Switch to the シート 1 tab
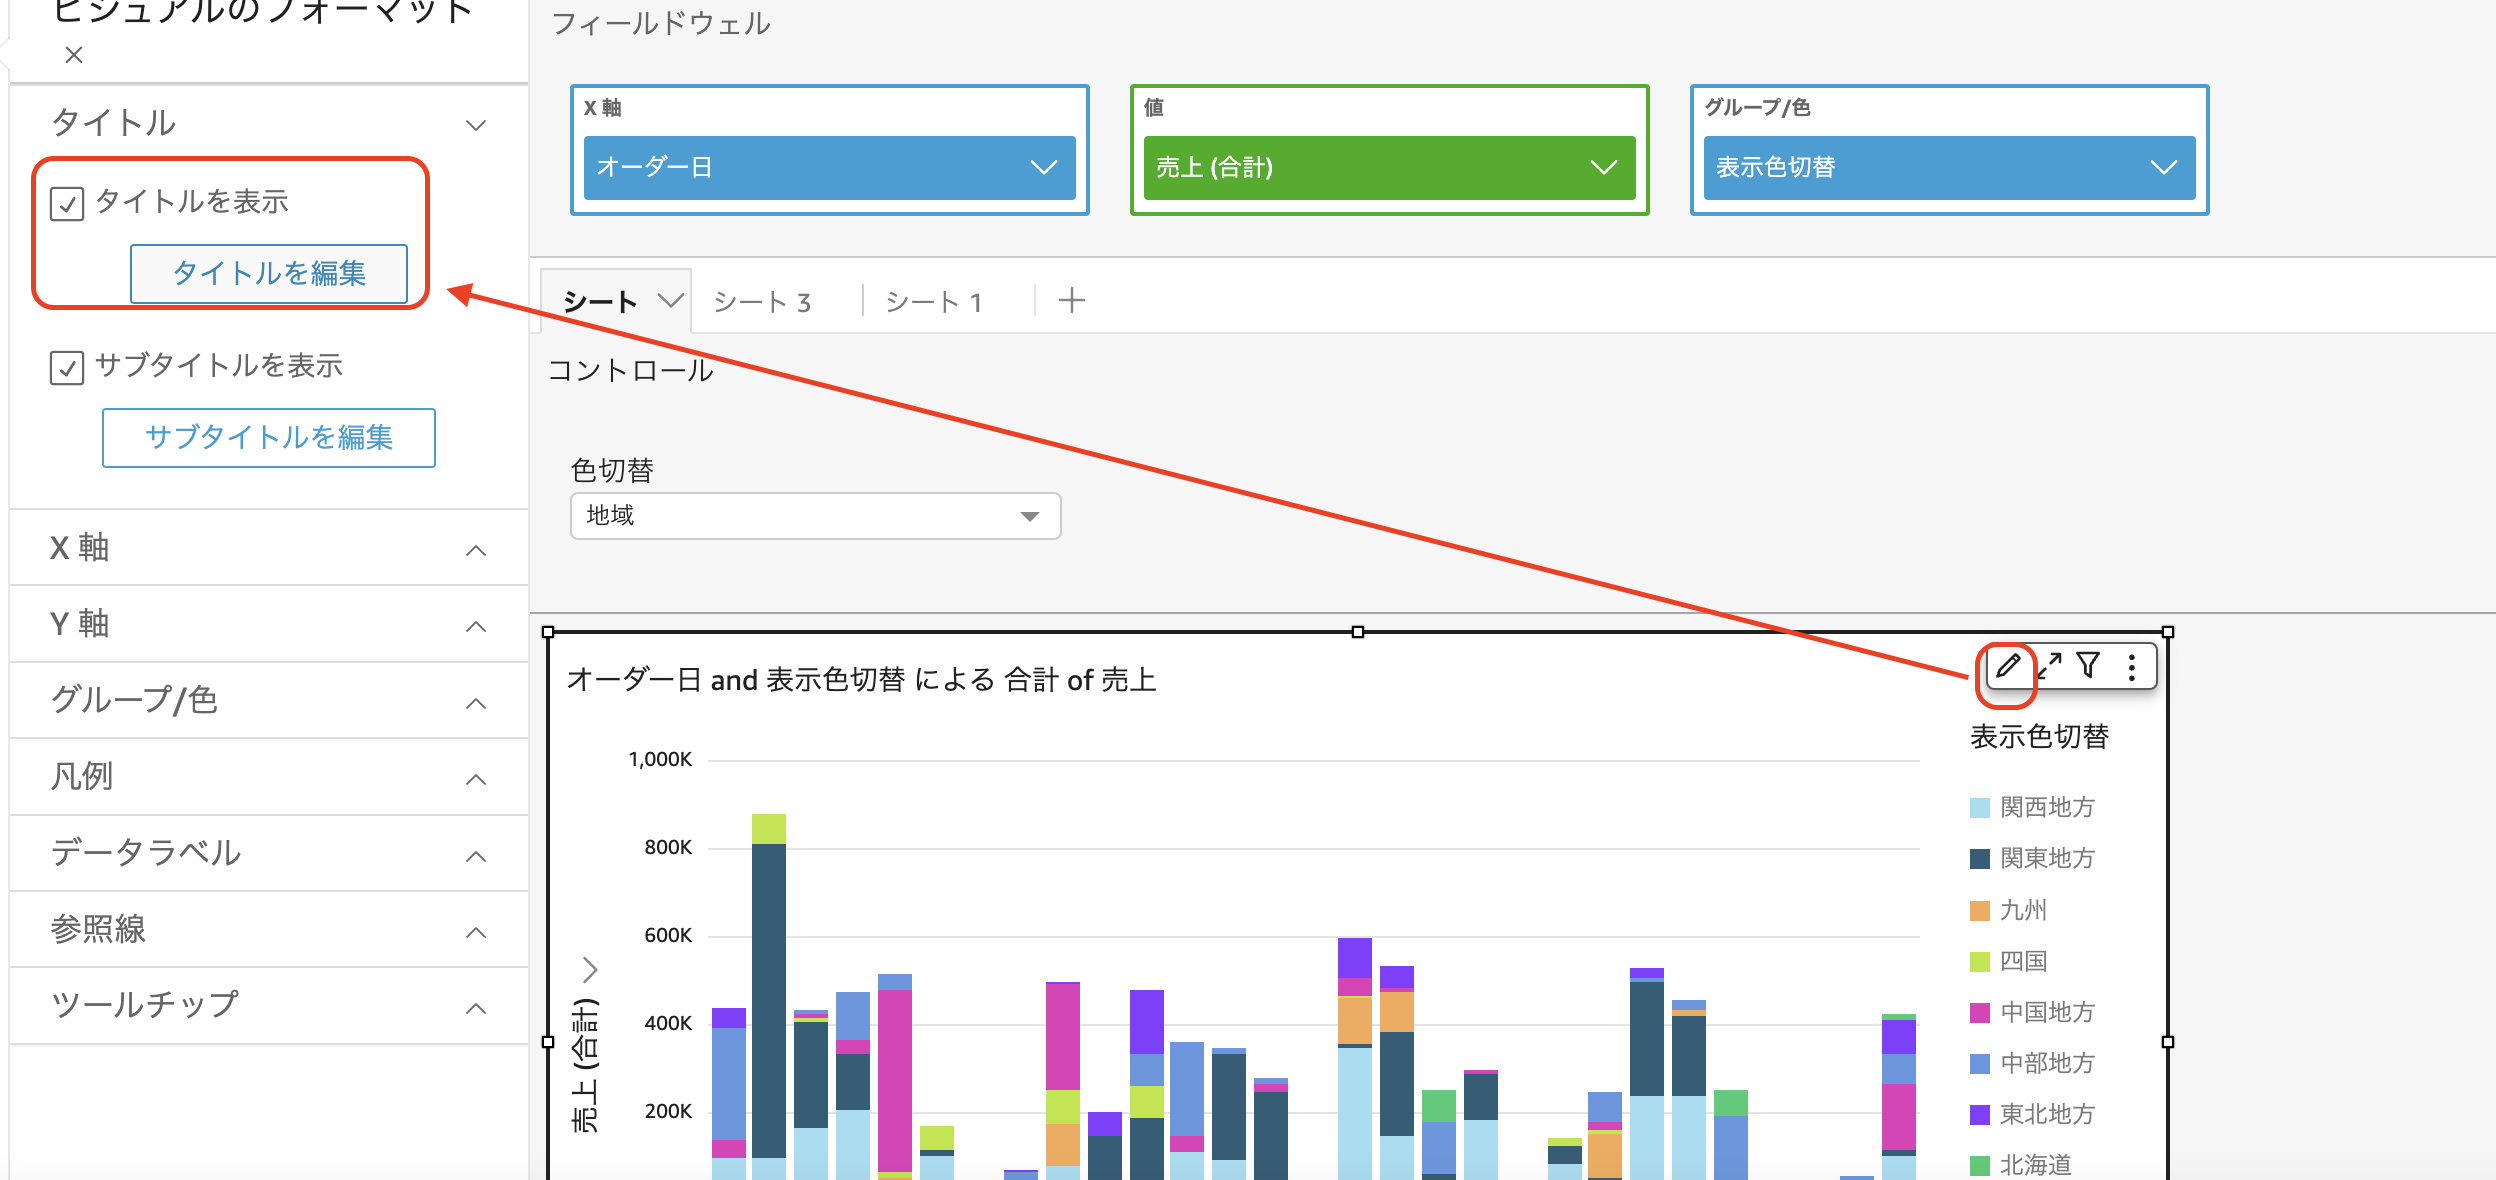The image size is (2496, 1180). point(934,300)
